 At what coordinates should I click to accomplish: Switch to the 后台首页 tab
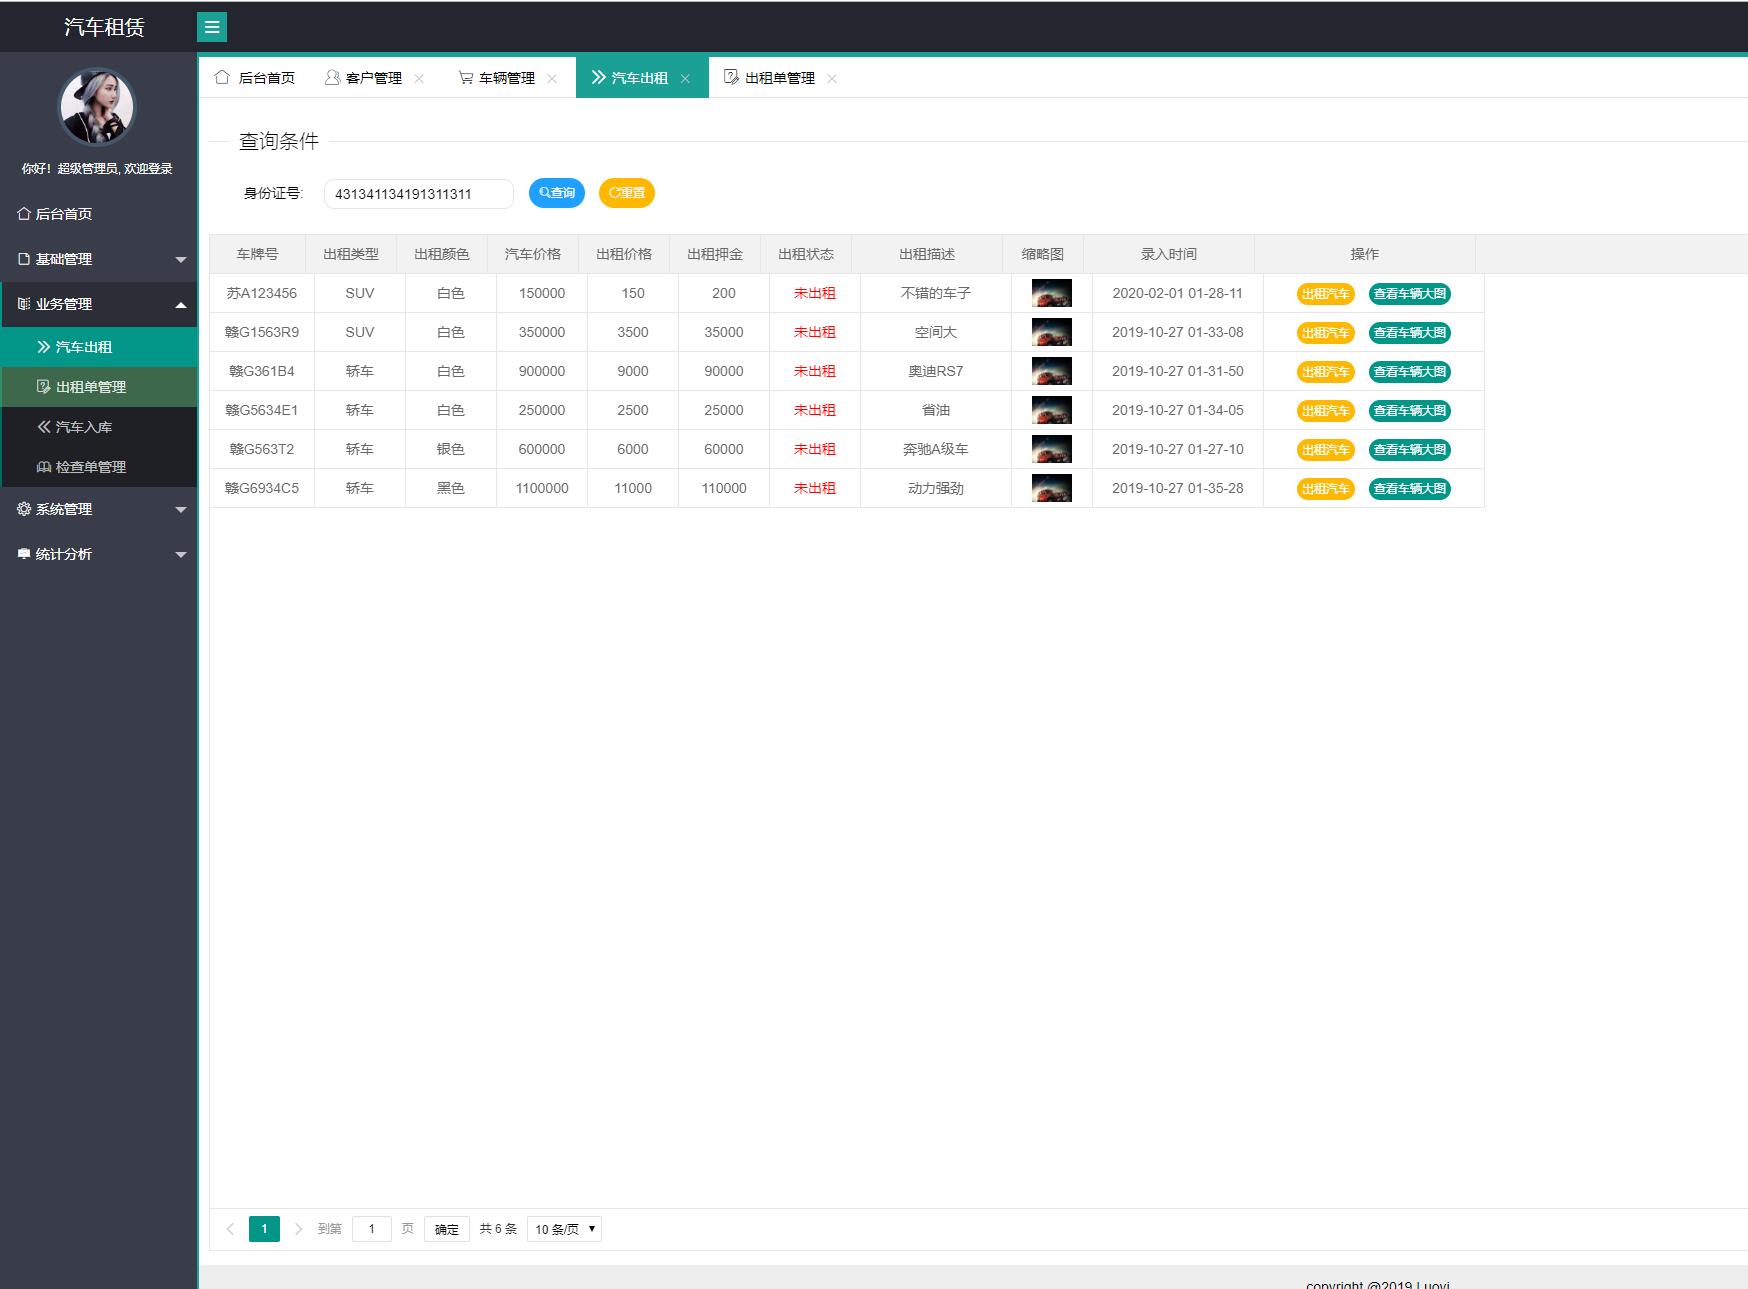tap(256, 78)
